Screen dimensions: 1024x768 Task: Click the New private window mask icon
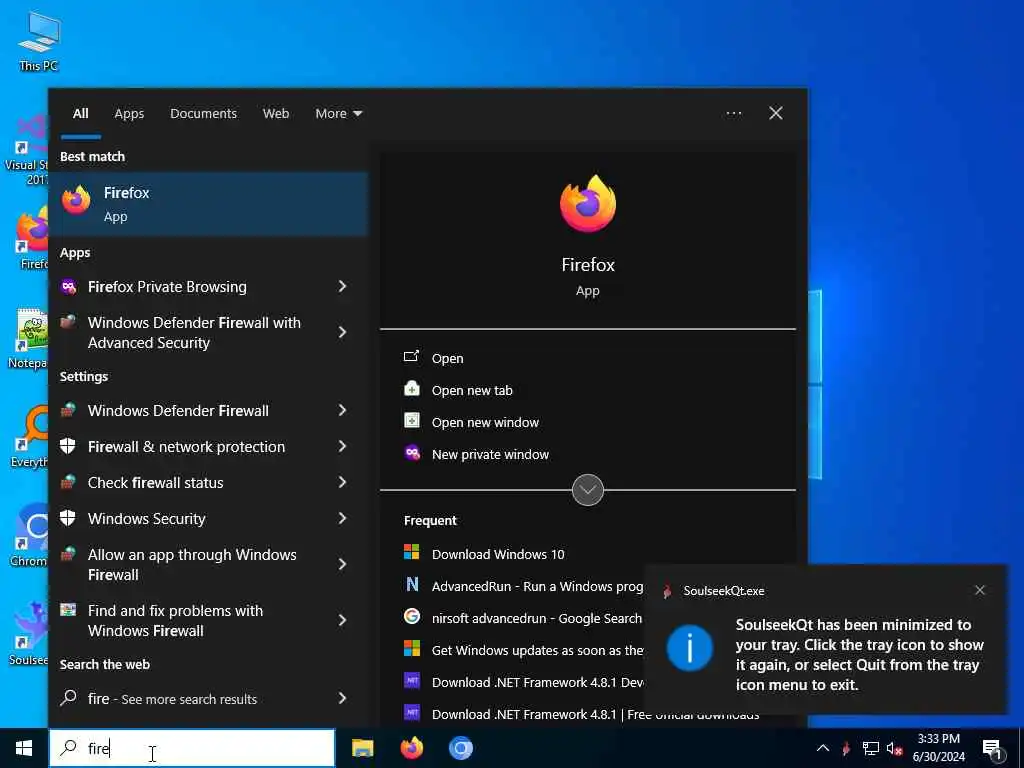(411, 453)
